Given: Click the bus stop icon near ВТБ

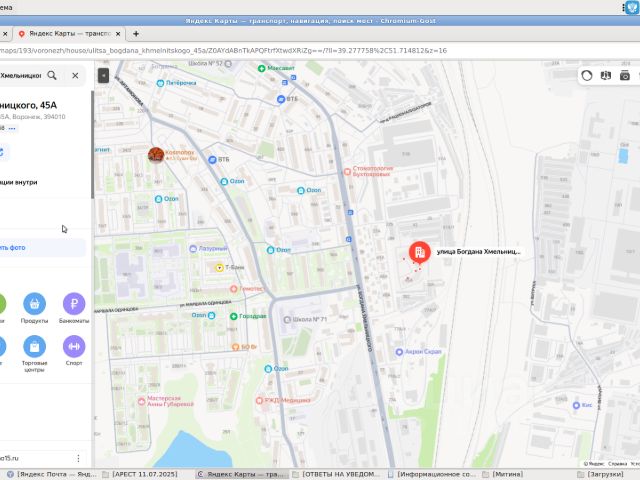Looking at the screenshot, I should click(285, 82).
